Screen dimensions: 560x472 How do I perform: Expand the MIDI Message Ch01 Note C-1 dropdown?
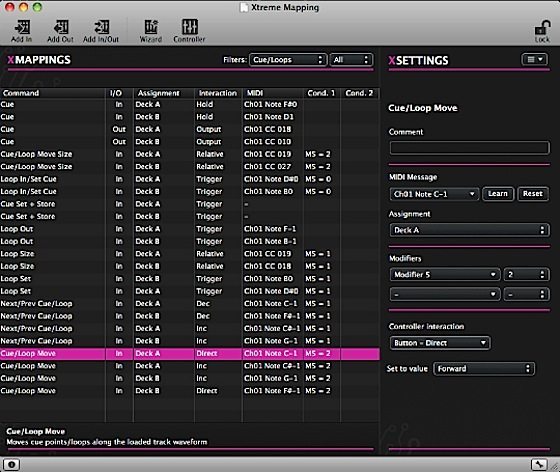434,194
